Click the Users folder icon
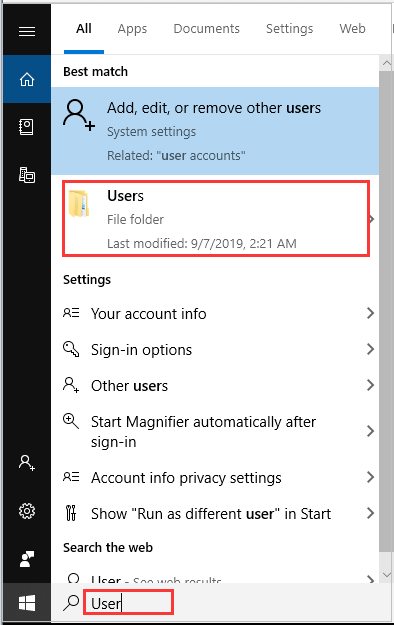 (78, 203)
